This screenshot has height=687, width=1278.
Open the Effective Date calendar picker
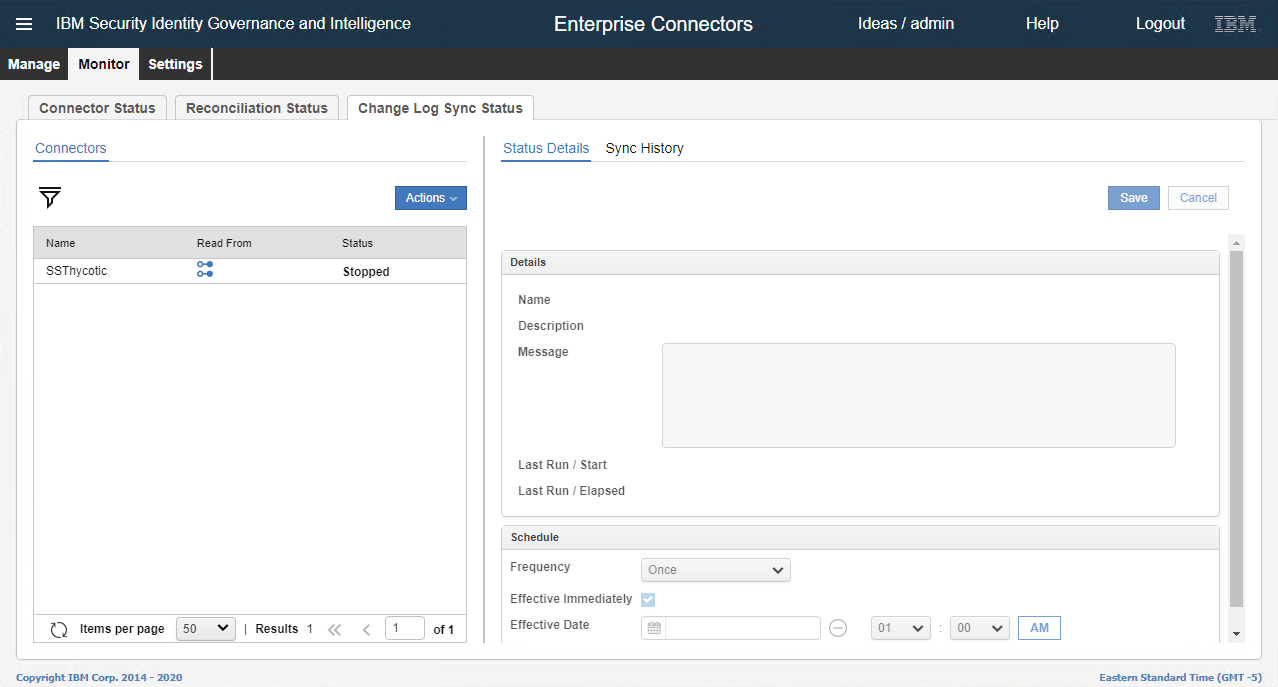click(x=654, y=628)
